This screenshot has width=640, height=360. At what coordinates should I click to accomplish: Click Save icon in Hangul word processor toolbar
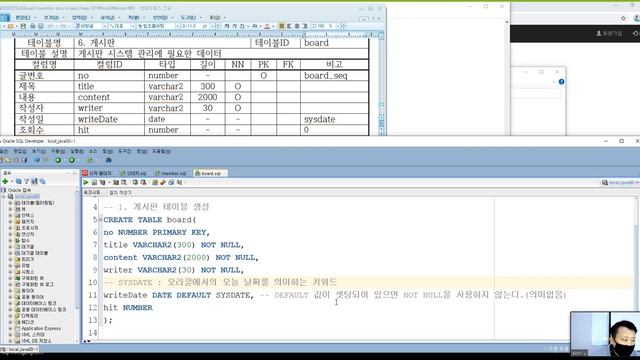tap(23, 26)
